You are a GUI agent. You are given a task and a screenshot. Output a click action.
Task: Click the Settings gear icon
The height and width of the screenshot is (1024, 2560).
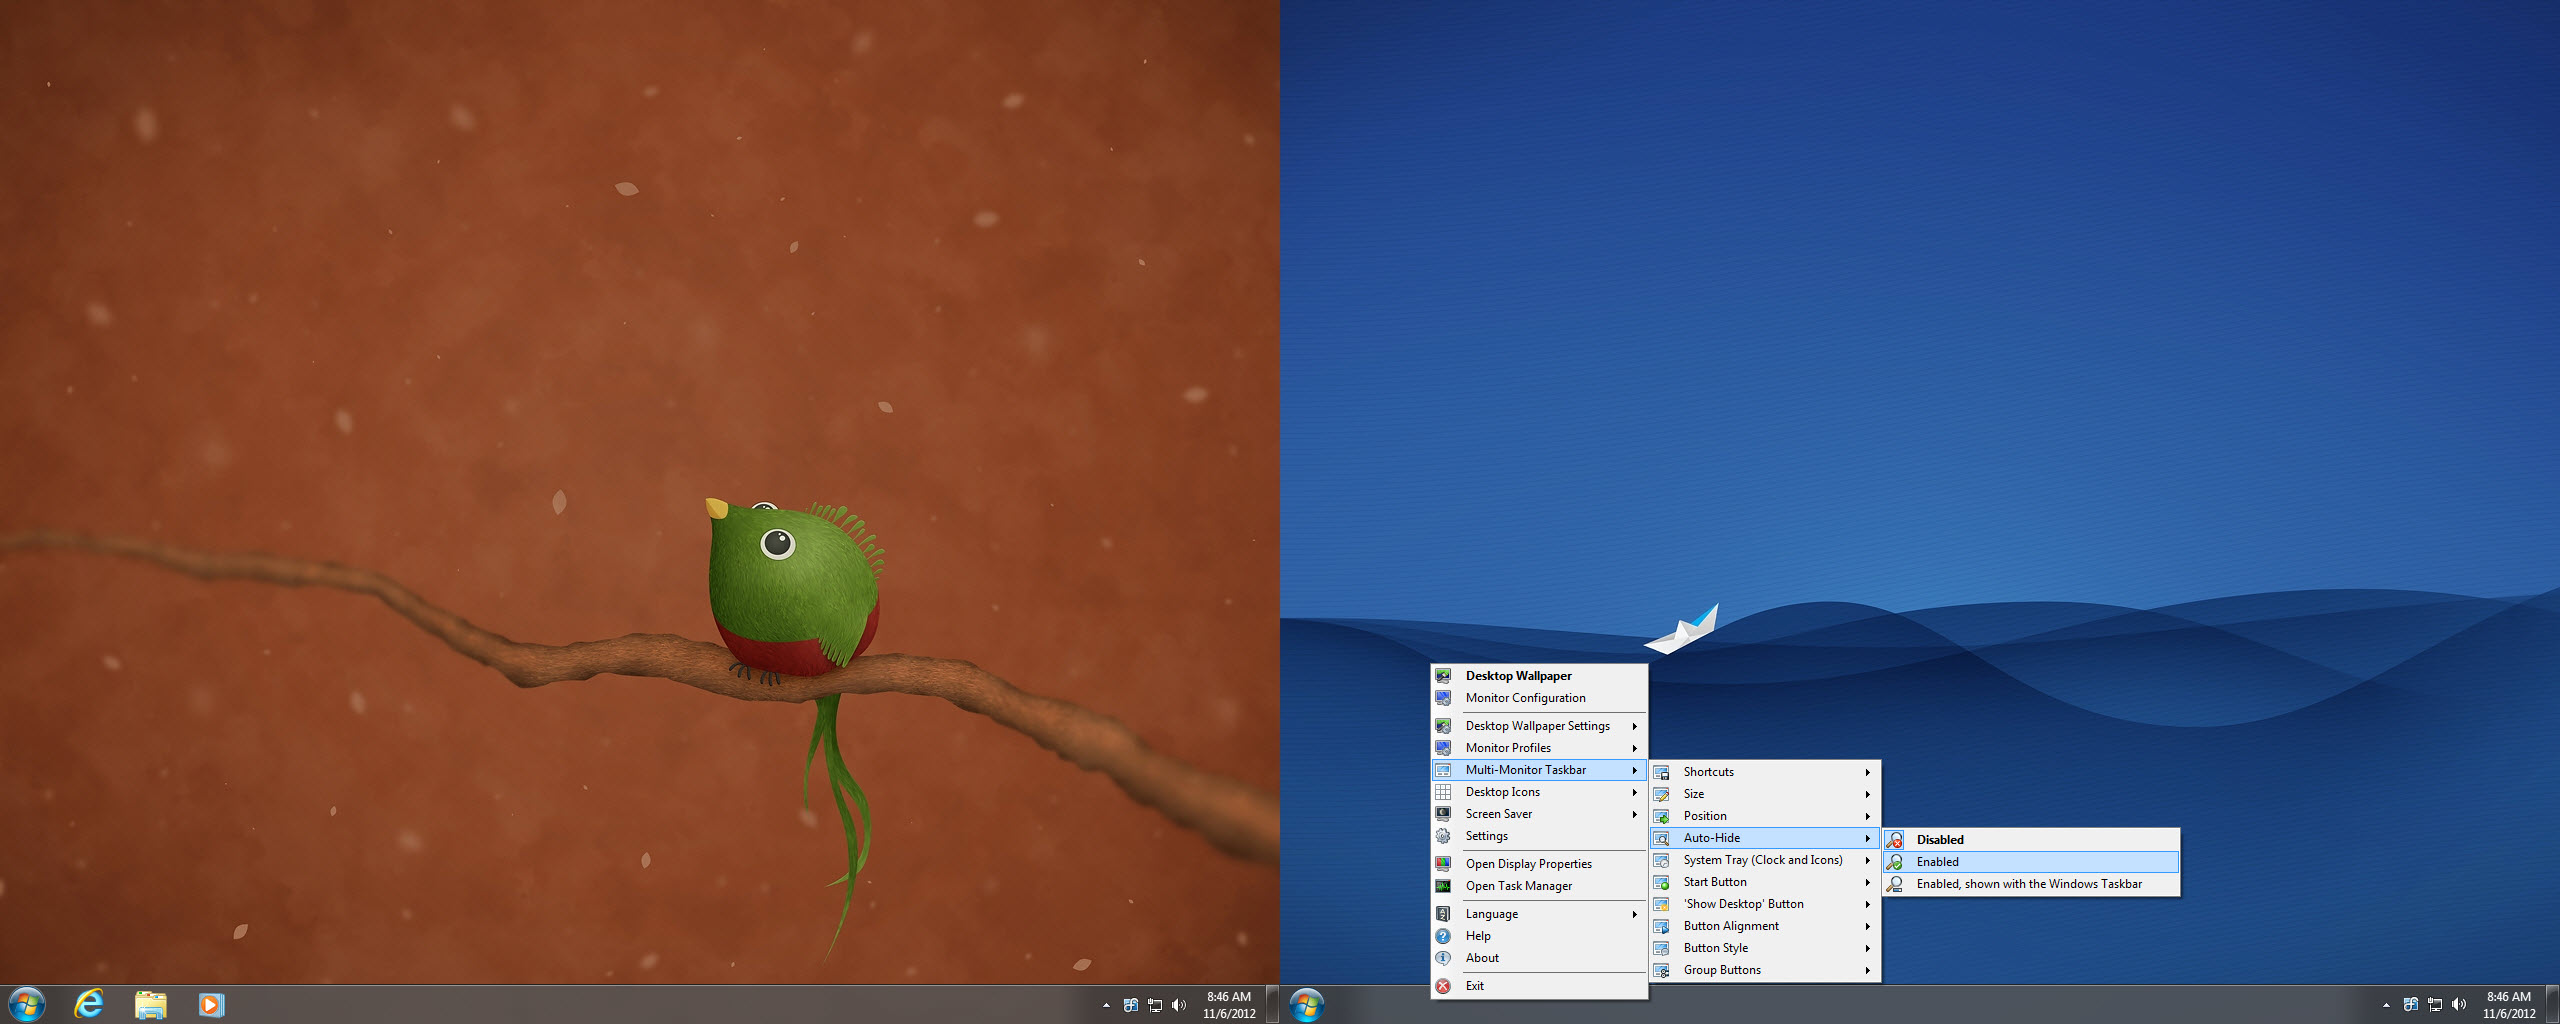[1443, 836]
